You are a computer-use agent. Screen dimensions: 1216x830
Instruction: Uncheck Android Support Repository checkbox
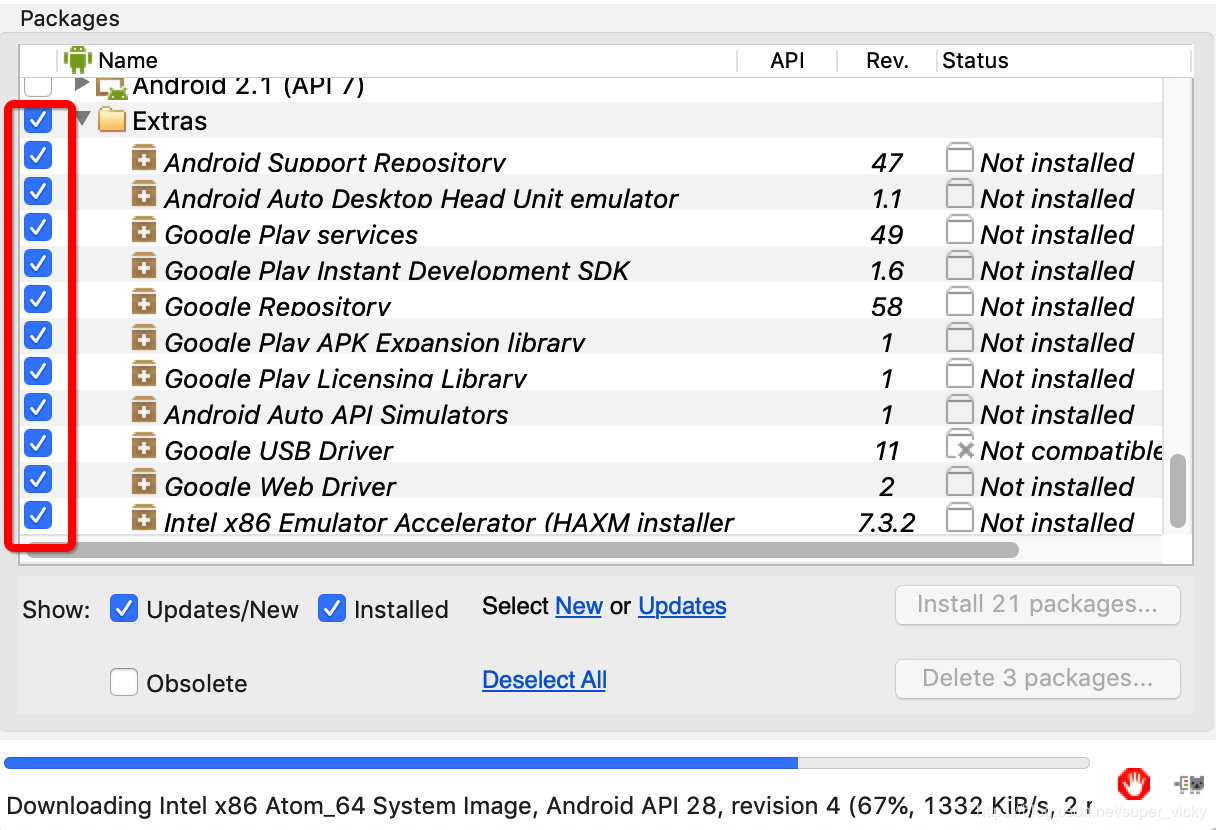38,156
